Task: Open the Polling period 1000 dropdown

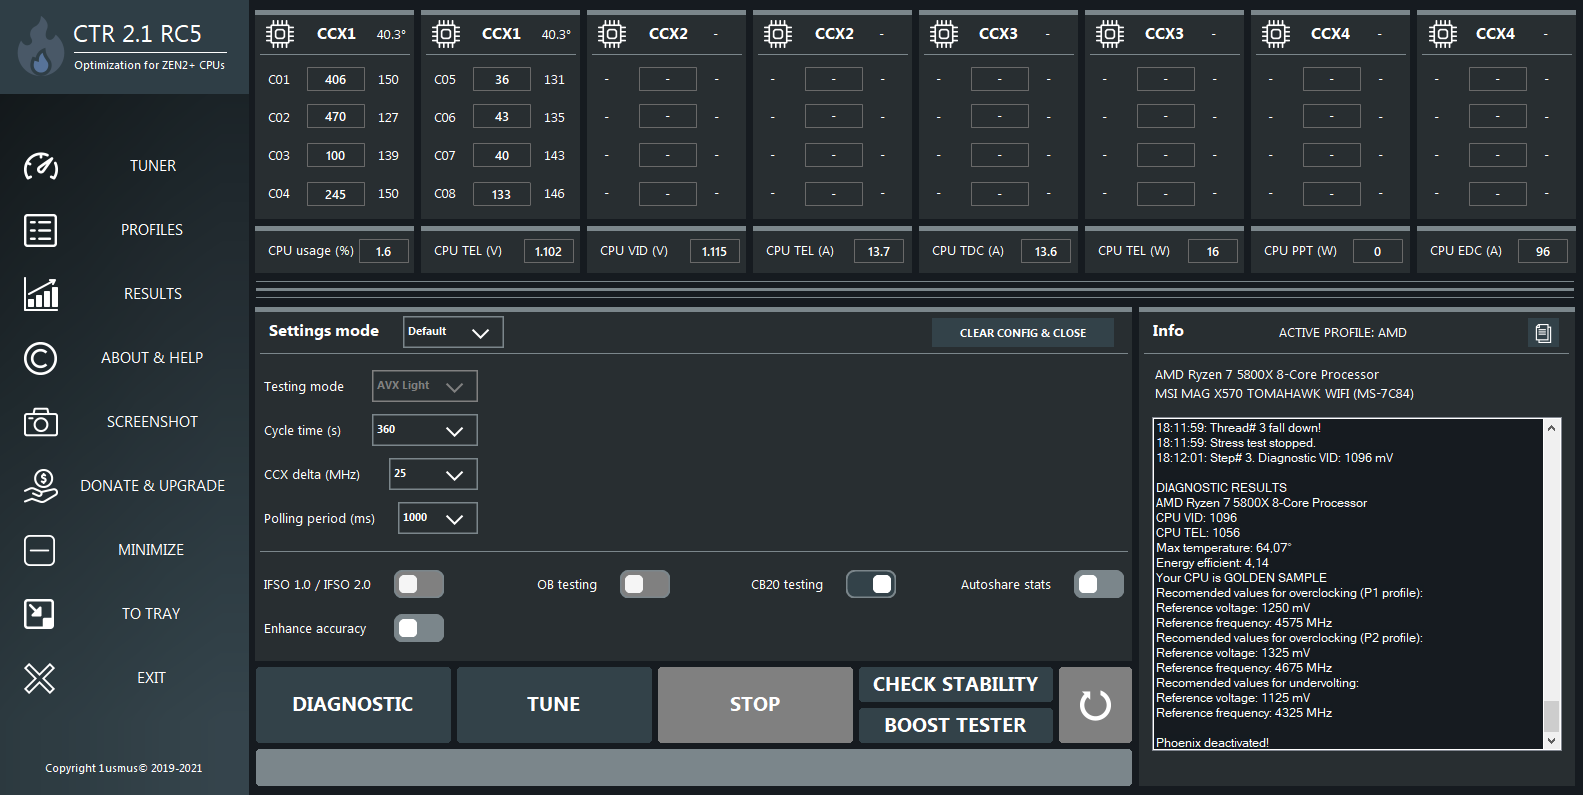Action: 438,518
